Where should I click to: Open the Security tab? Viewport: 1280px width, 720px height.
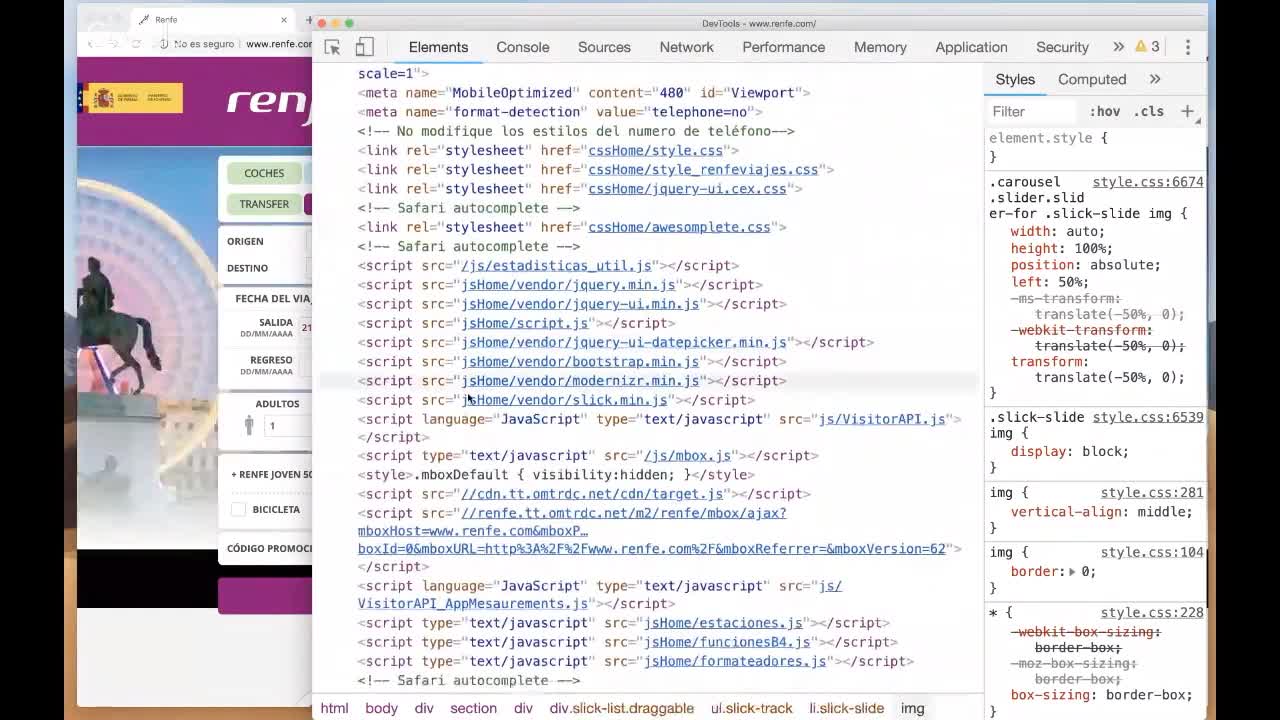click(x=1062, y=47)
